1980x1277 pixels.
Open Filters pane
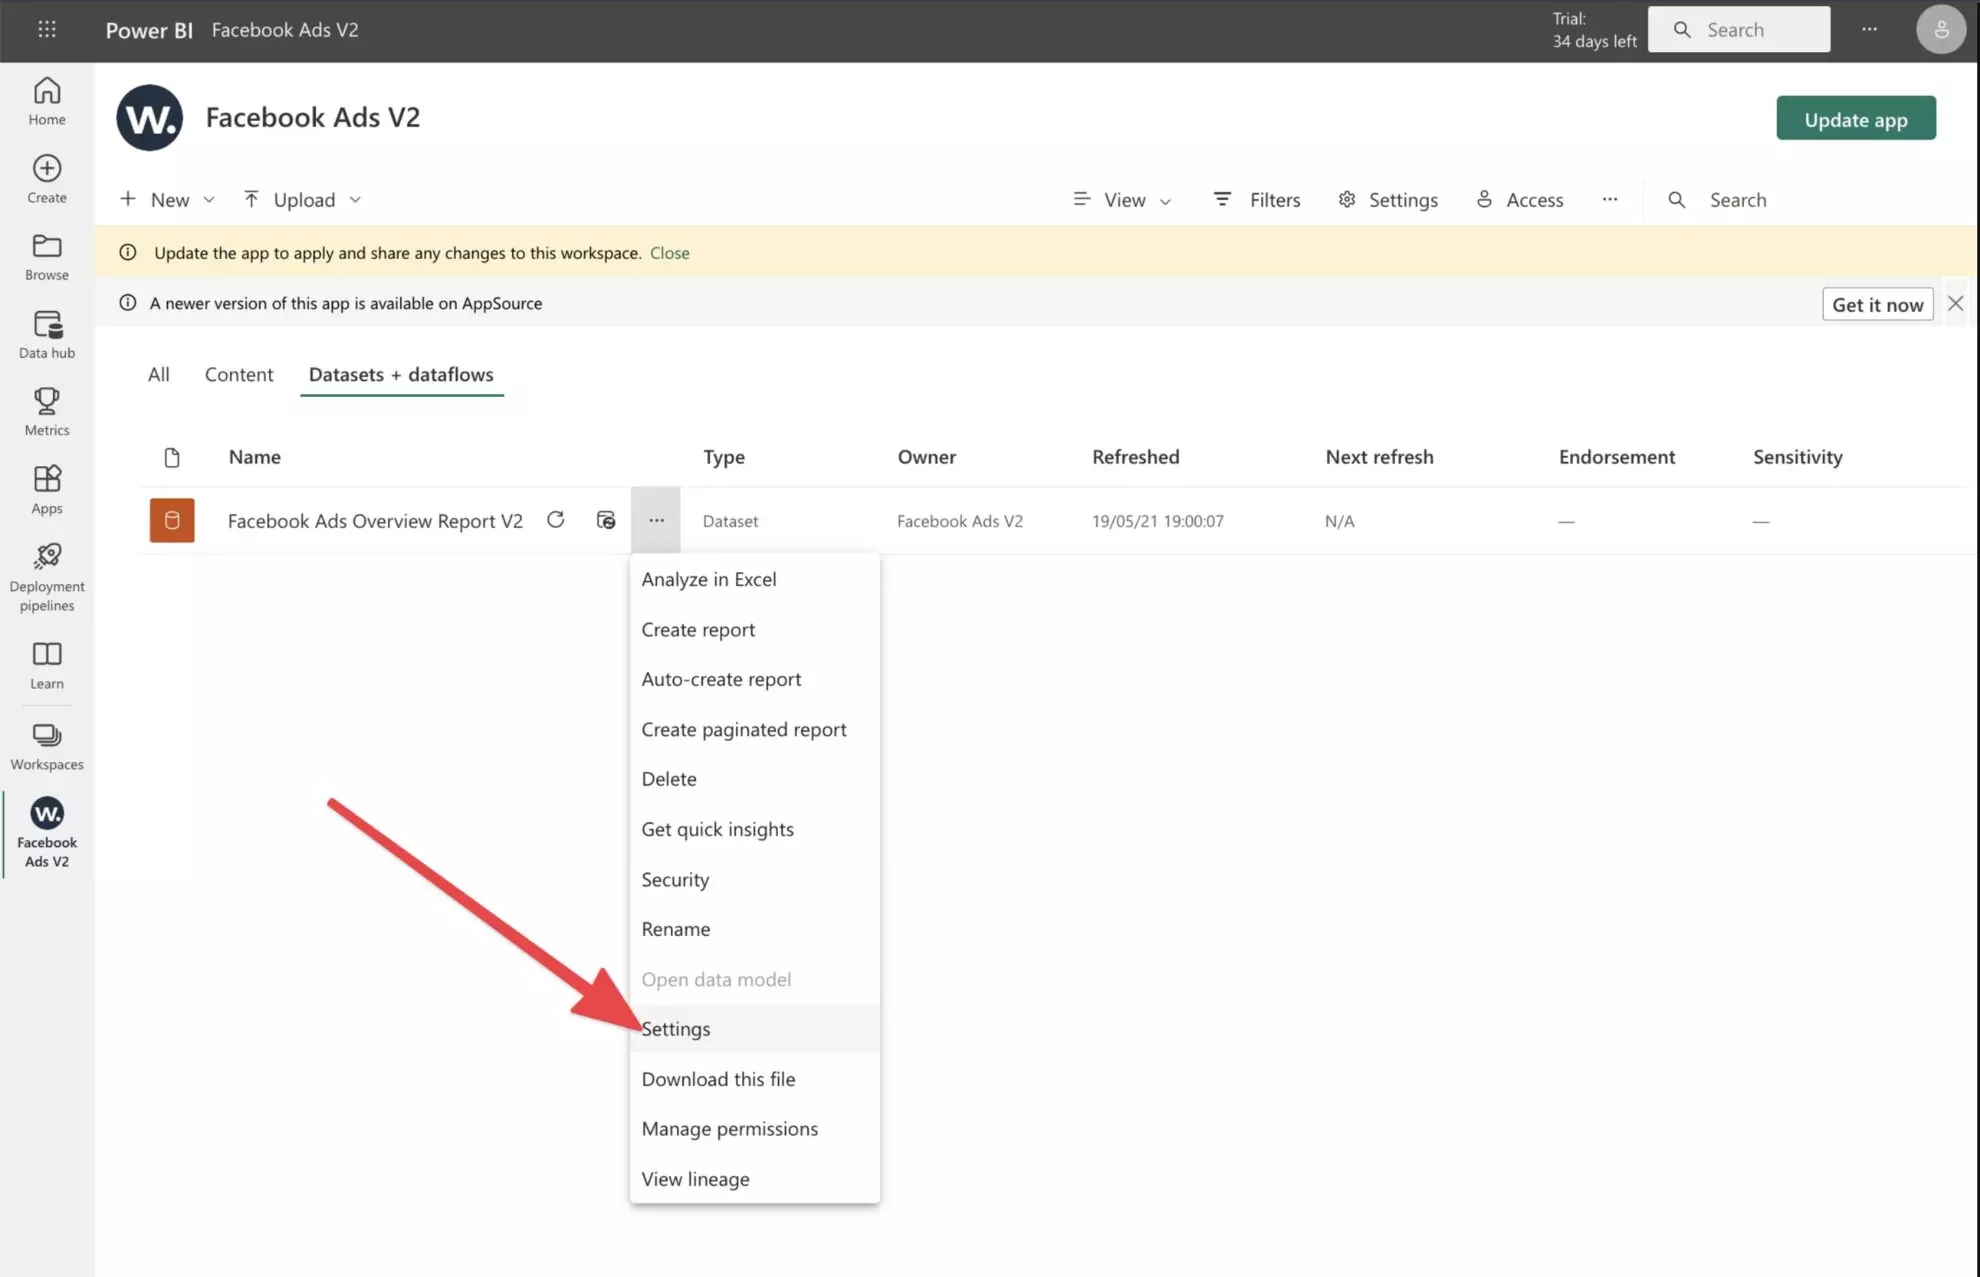point(1257,200)
